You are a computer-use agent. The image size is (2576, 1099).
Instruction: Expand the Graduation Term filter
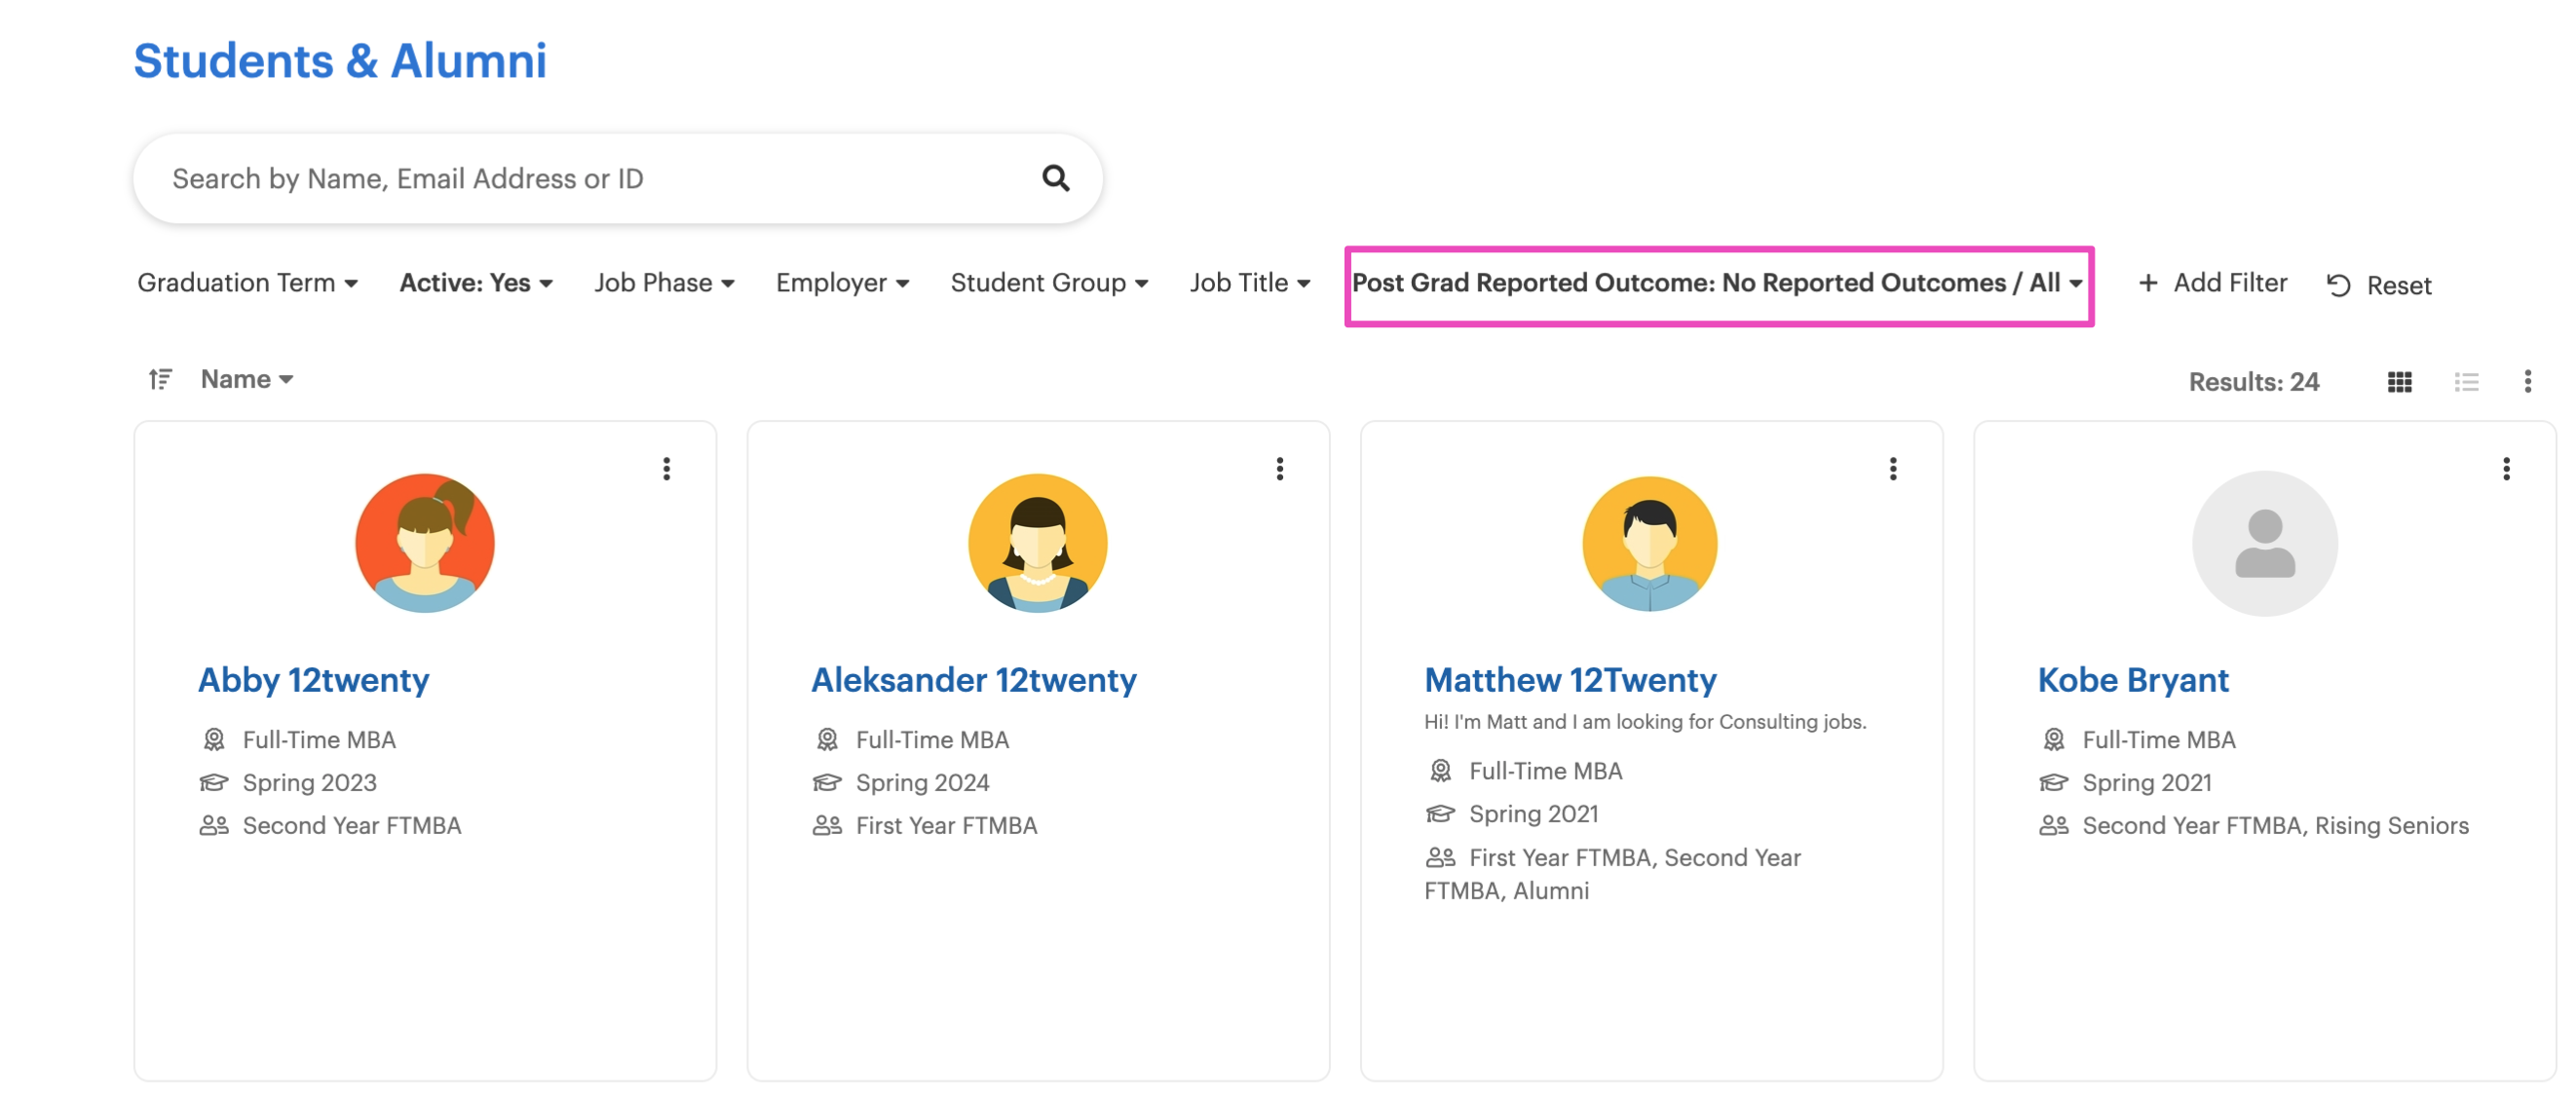pyautogui.click(x=247, y=283)
